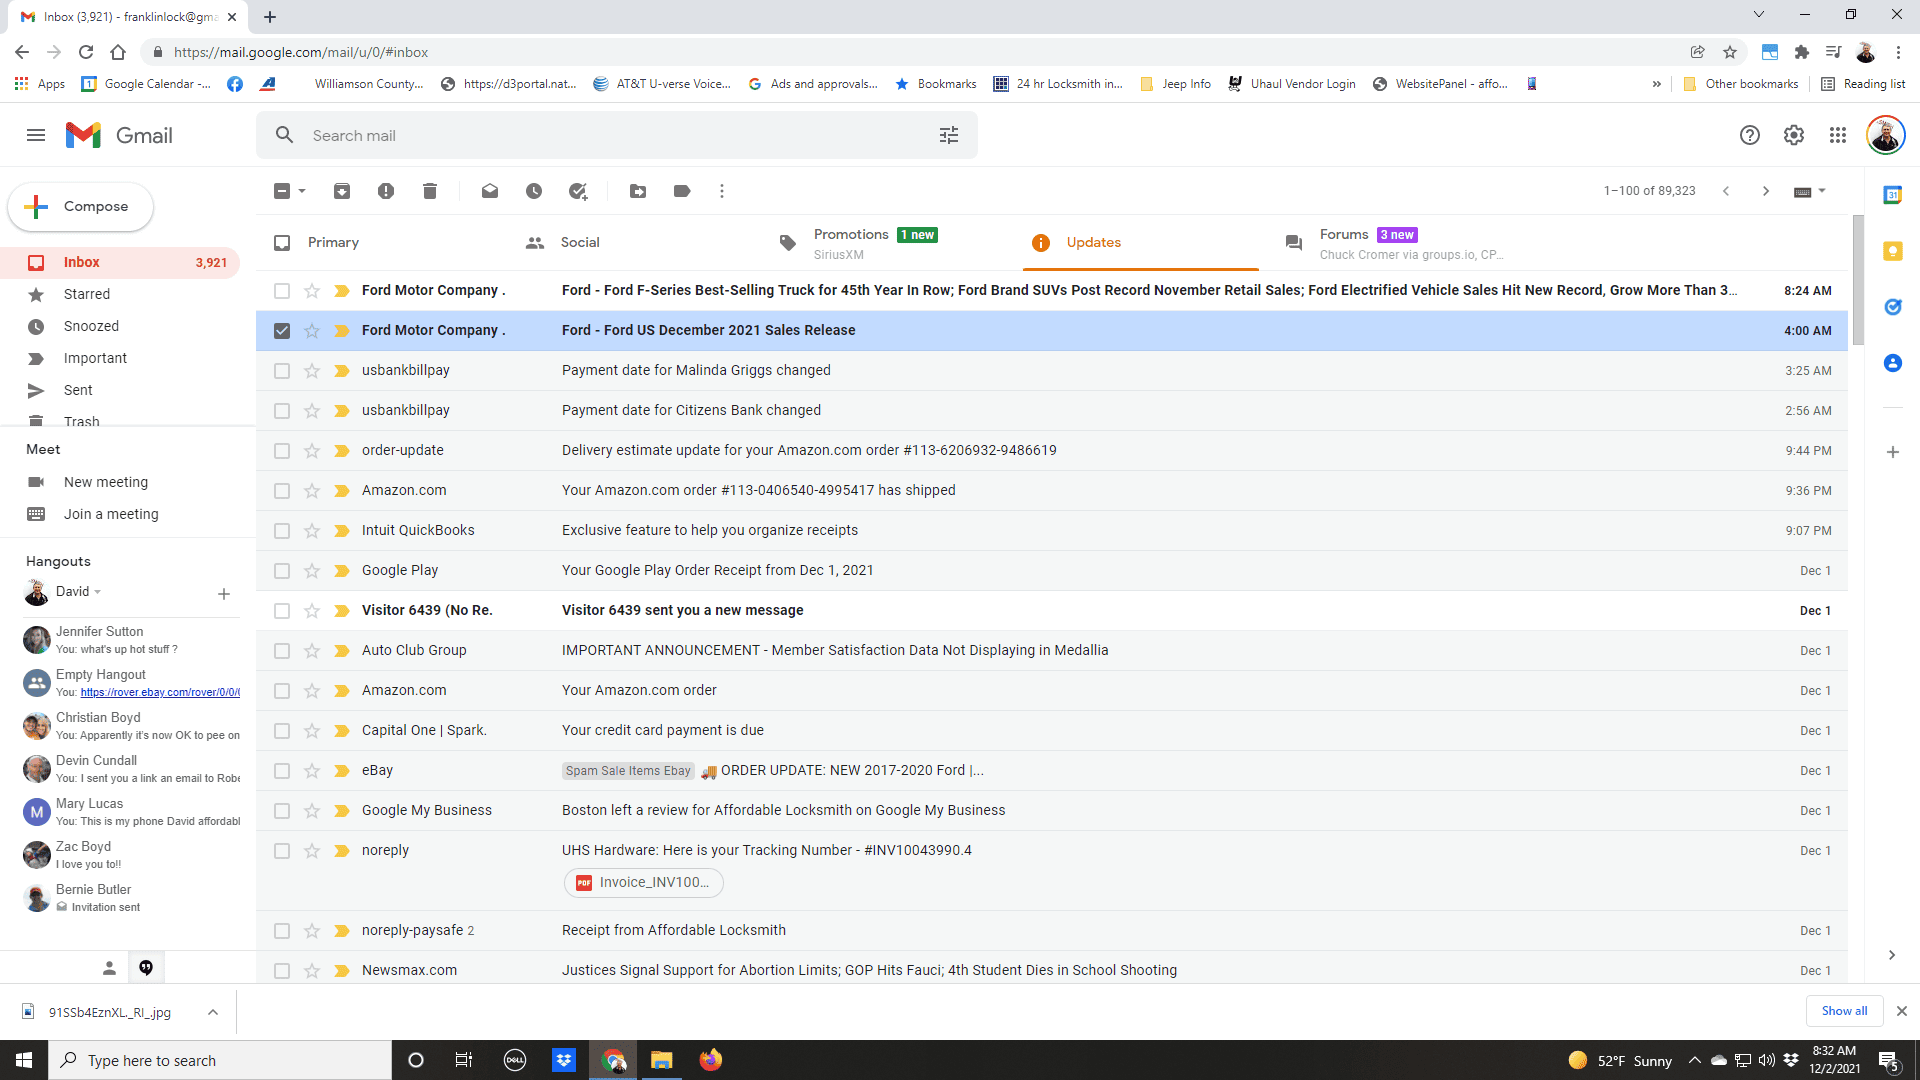The image size is (1920, 1080).
Task: Delete the selected email with trash icon
Action: [x=430, y=191]
